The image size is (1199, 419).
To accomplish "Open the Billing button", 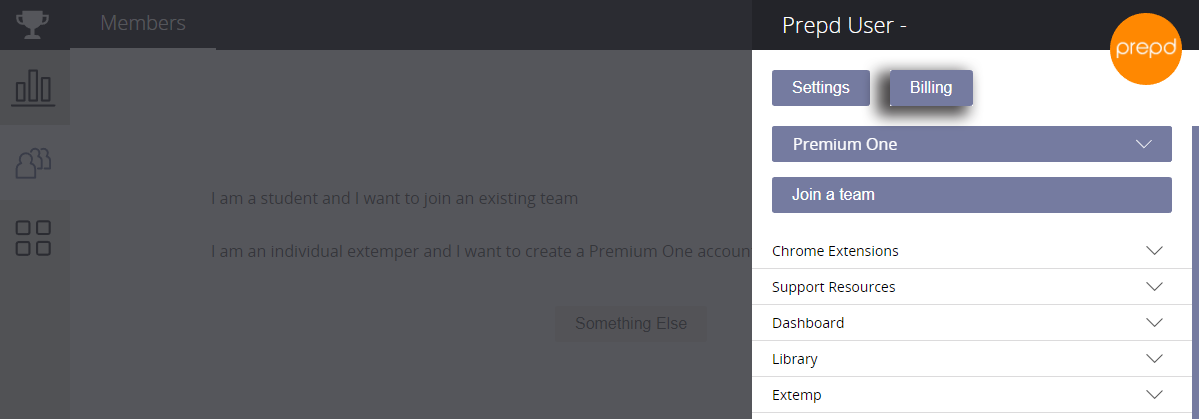I will tap(931, 88).
